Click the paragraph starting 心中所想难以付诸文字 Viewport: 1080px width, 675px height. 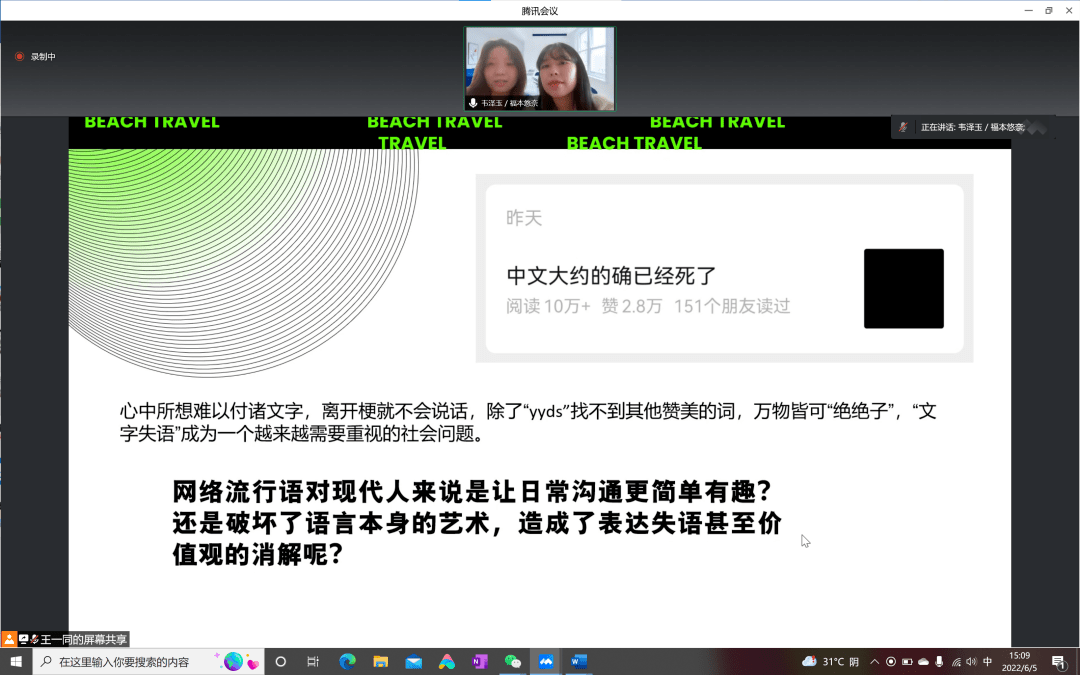pos(528,422)
